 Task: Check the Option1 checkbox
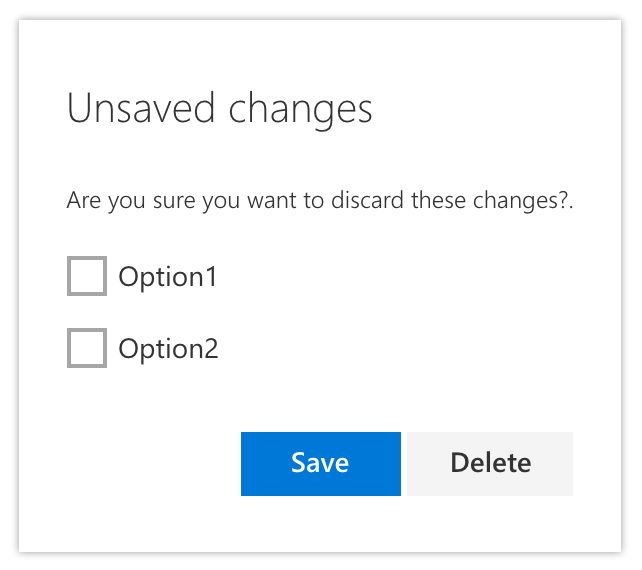tap(87, 276)
